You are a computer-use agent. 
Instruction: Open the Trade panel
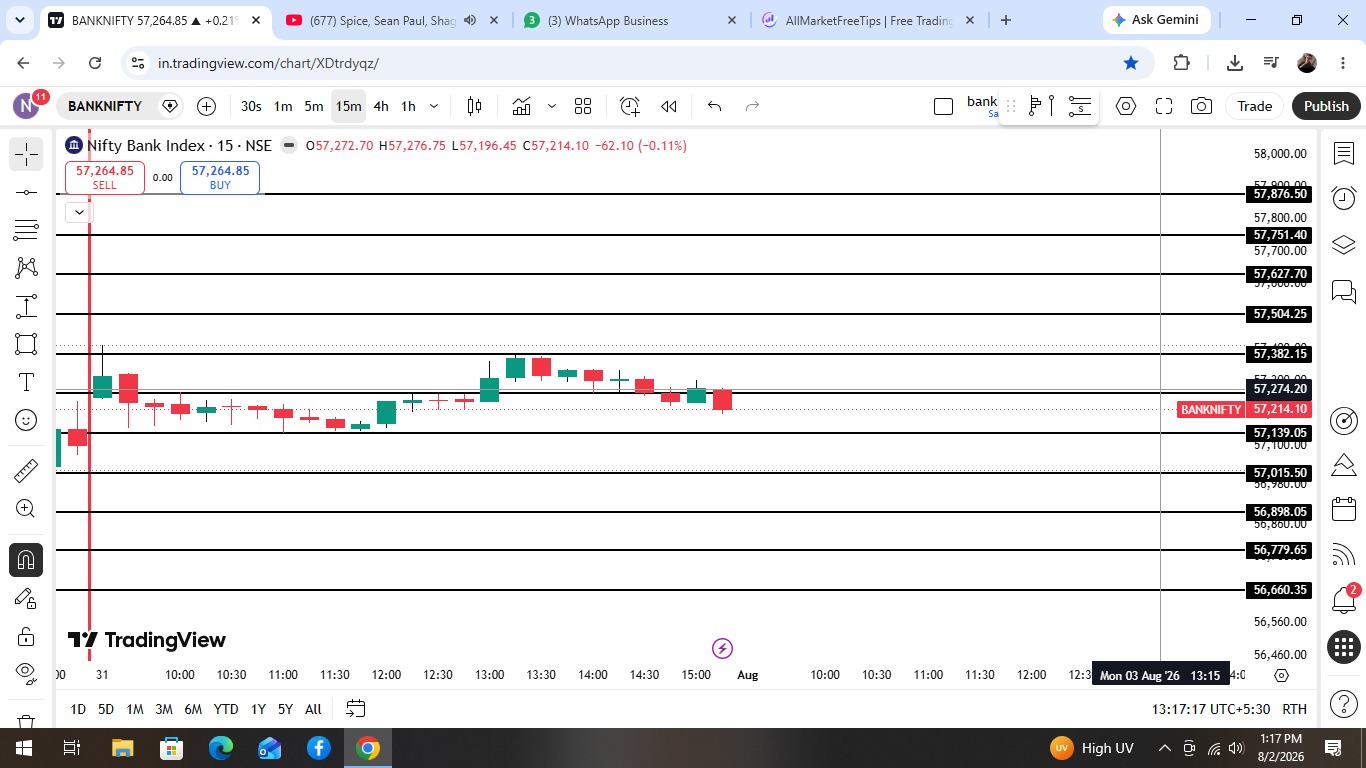[x=1254, y=106]
